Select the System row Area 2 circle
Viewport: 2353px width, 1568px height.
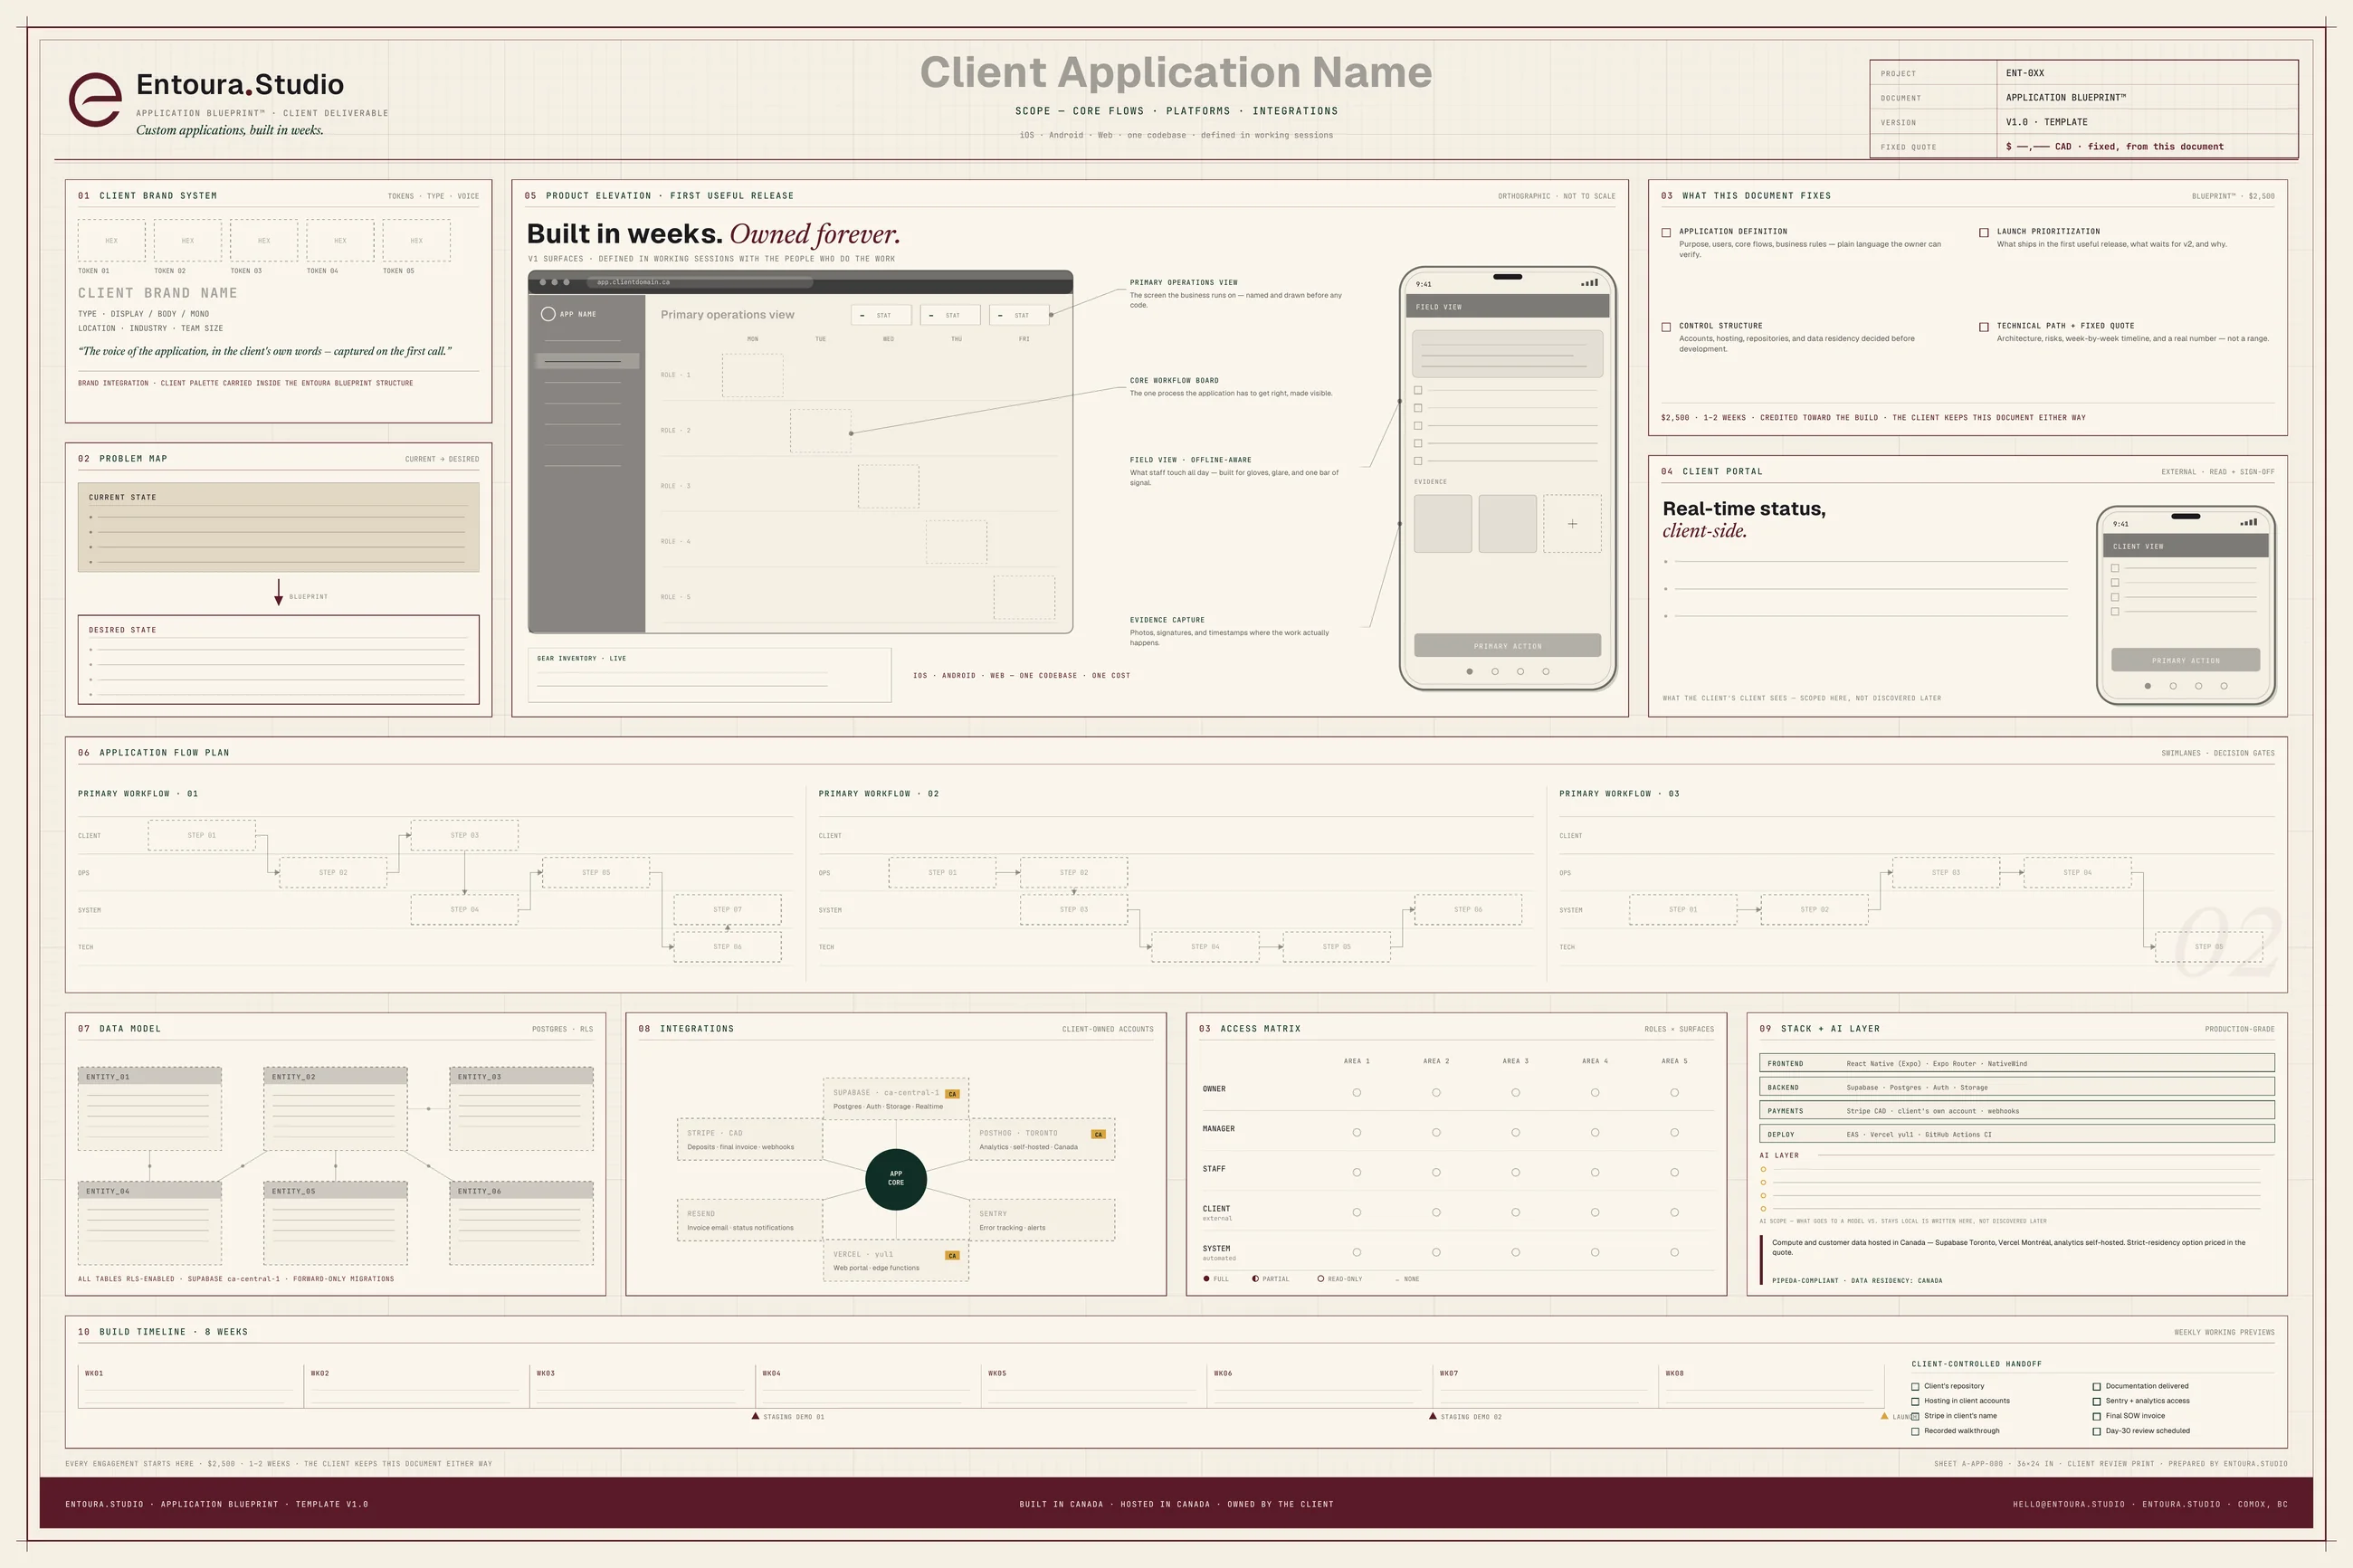1436,1253
